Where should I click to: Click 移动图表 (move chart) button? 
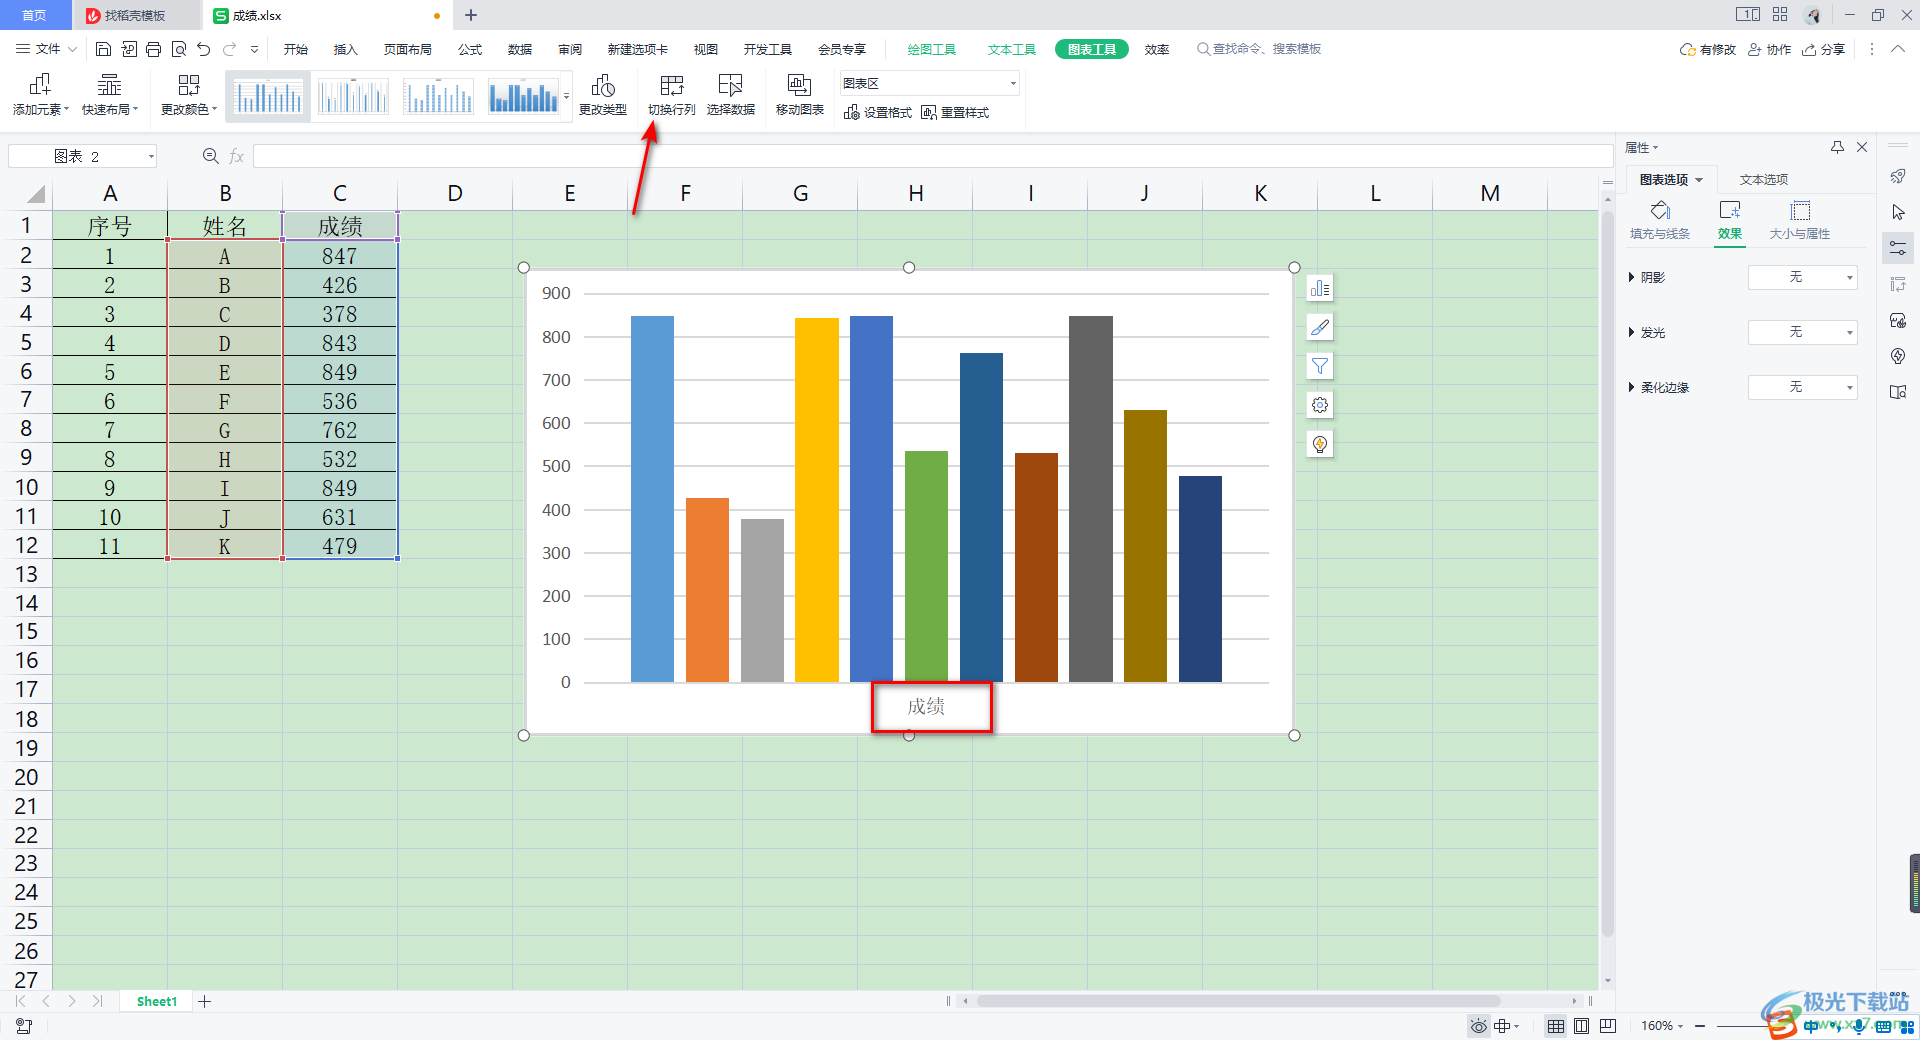pyautogui.click(x=800, y=96)
